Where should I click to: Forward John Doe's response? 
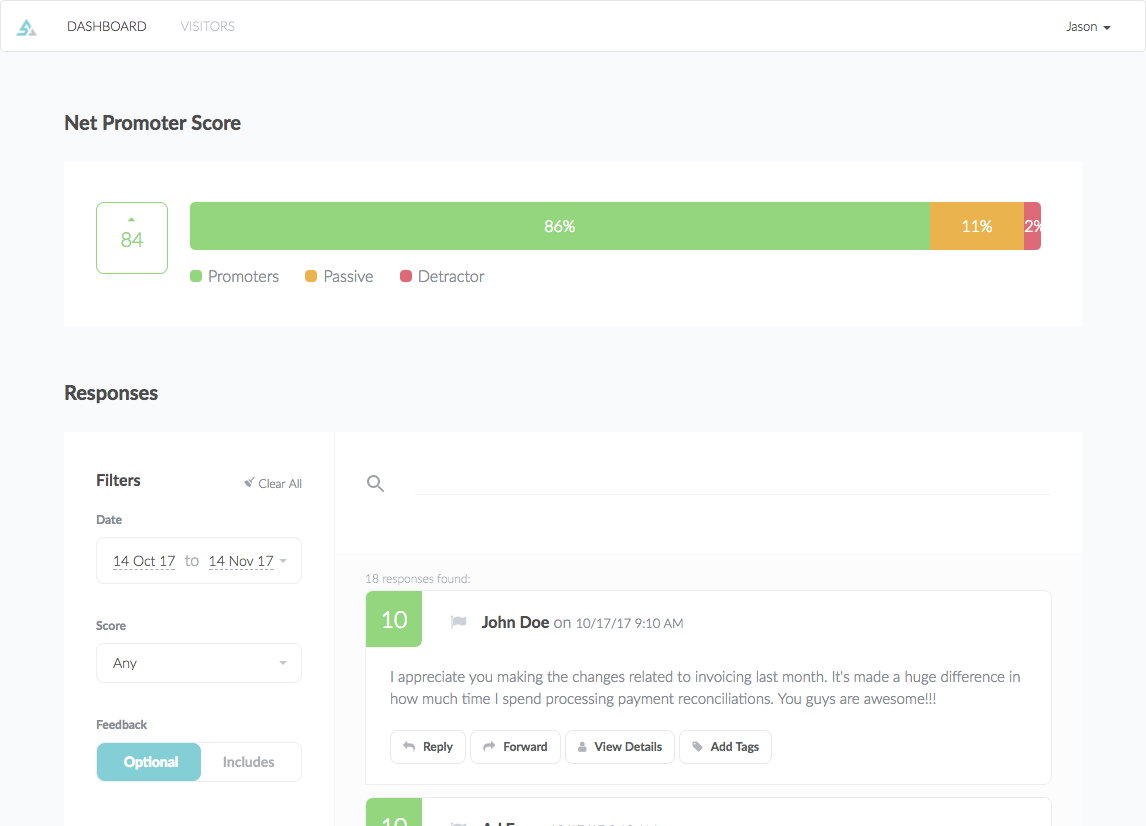515,746
